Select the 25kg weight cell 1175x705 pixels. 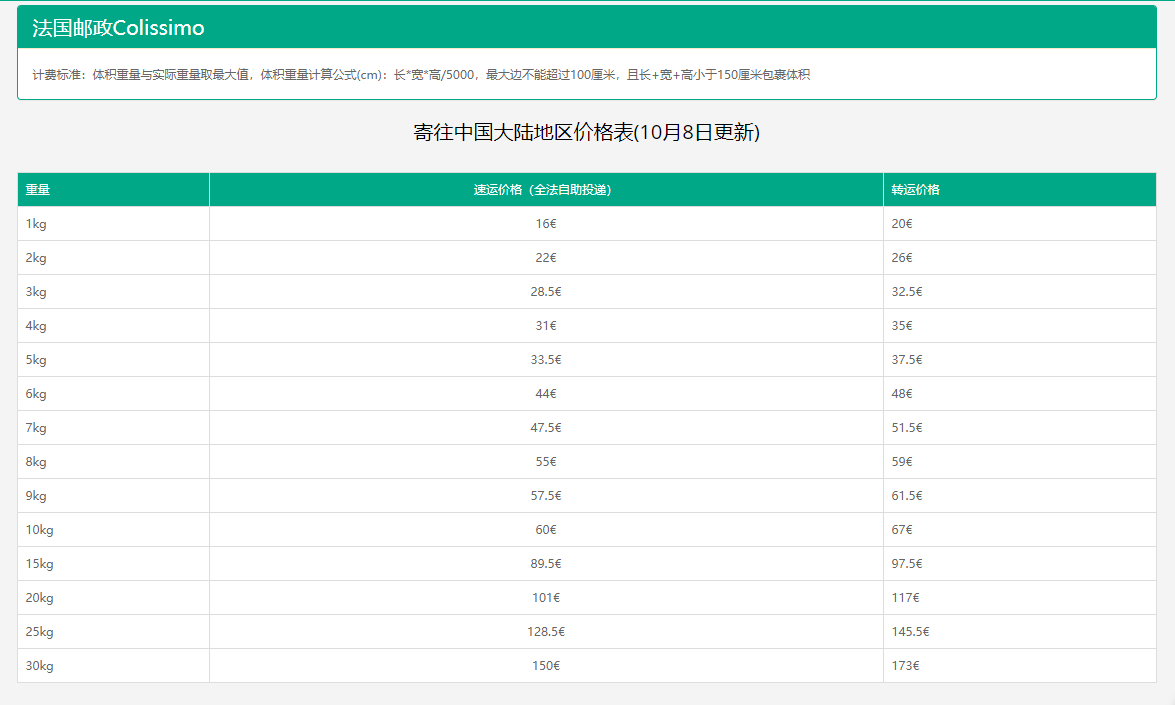tap(113, 632)
